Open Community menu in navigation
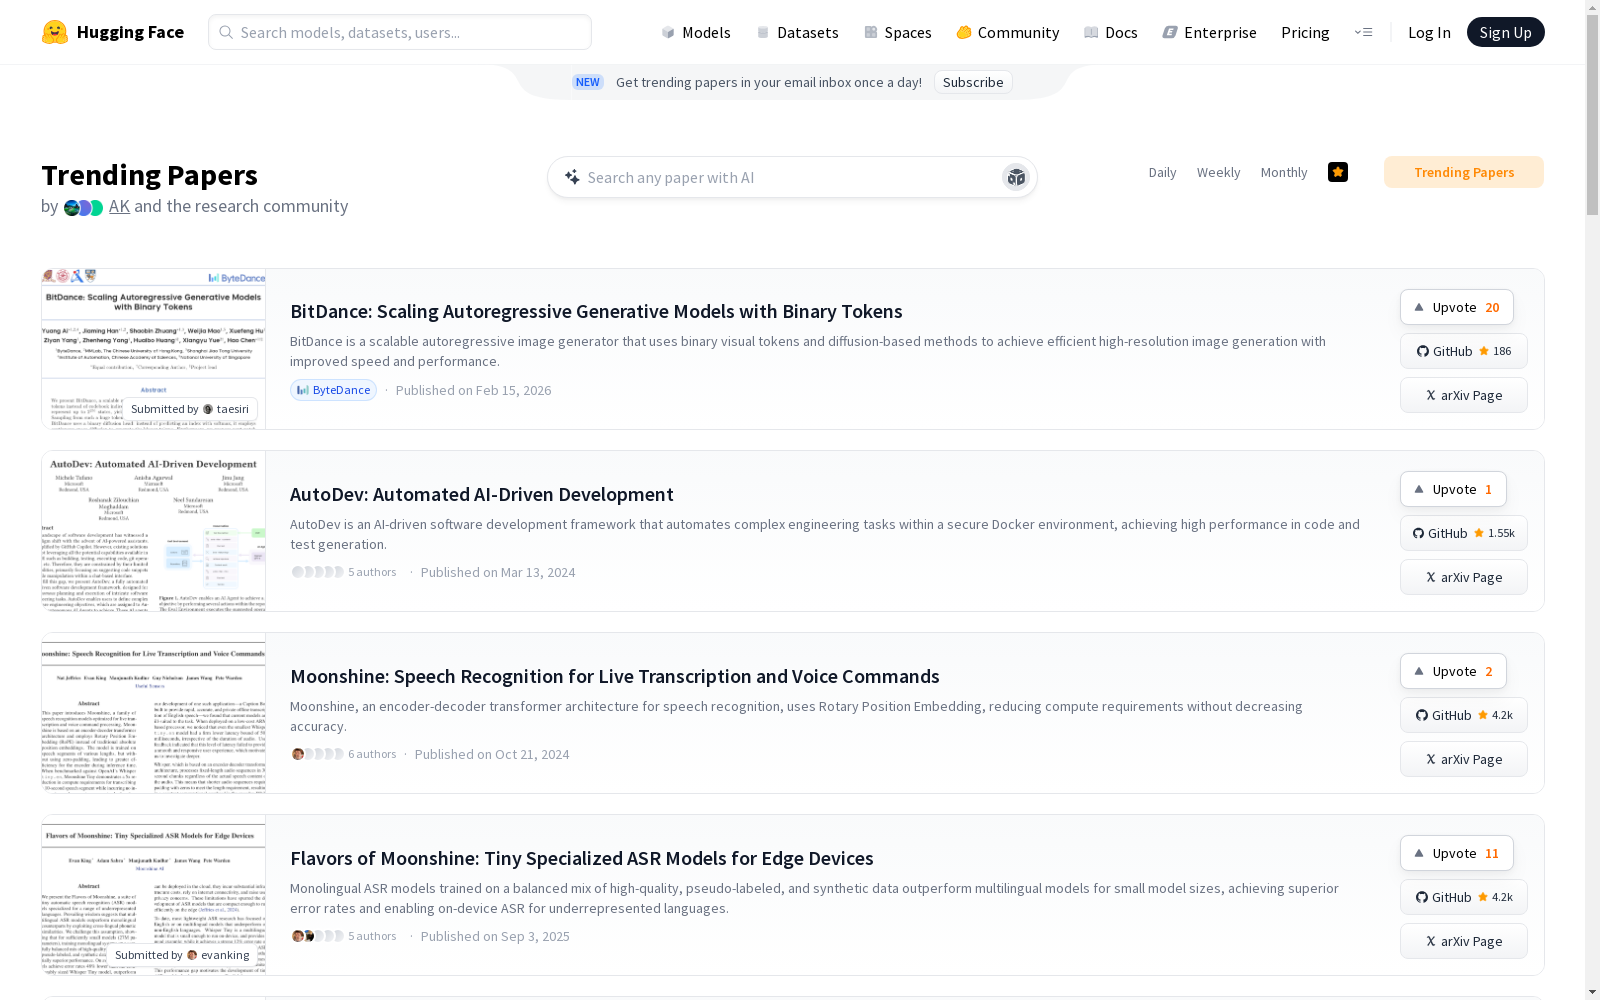The width and height of the screenshot is (1600, 1000). (x=1008, y=32)
